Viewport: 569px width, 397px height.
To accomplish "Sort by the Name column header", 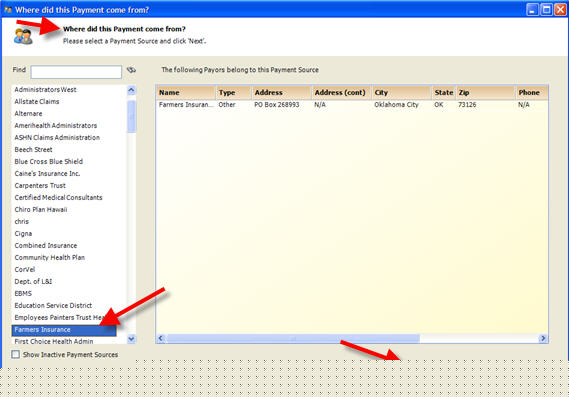I will (x=186, y=93).
